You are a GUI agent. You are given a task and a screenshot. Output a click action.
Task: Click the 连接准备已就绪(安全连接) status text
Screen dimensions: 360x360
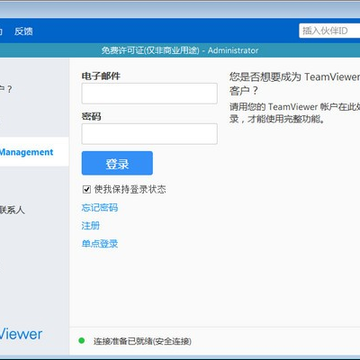pos(142,341)
